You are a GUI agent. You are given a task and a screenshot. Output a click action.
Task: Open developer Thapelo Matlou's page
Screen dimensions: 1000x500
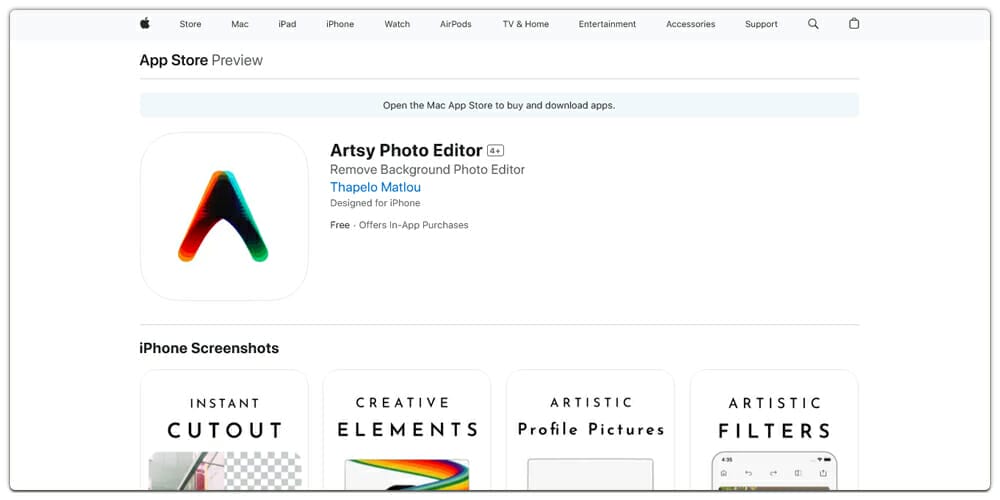click(375, 187)
